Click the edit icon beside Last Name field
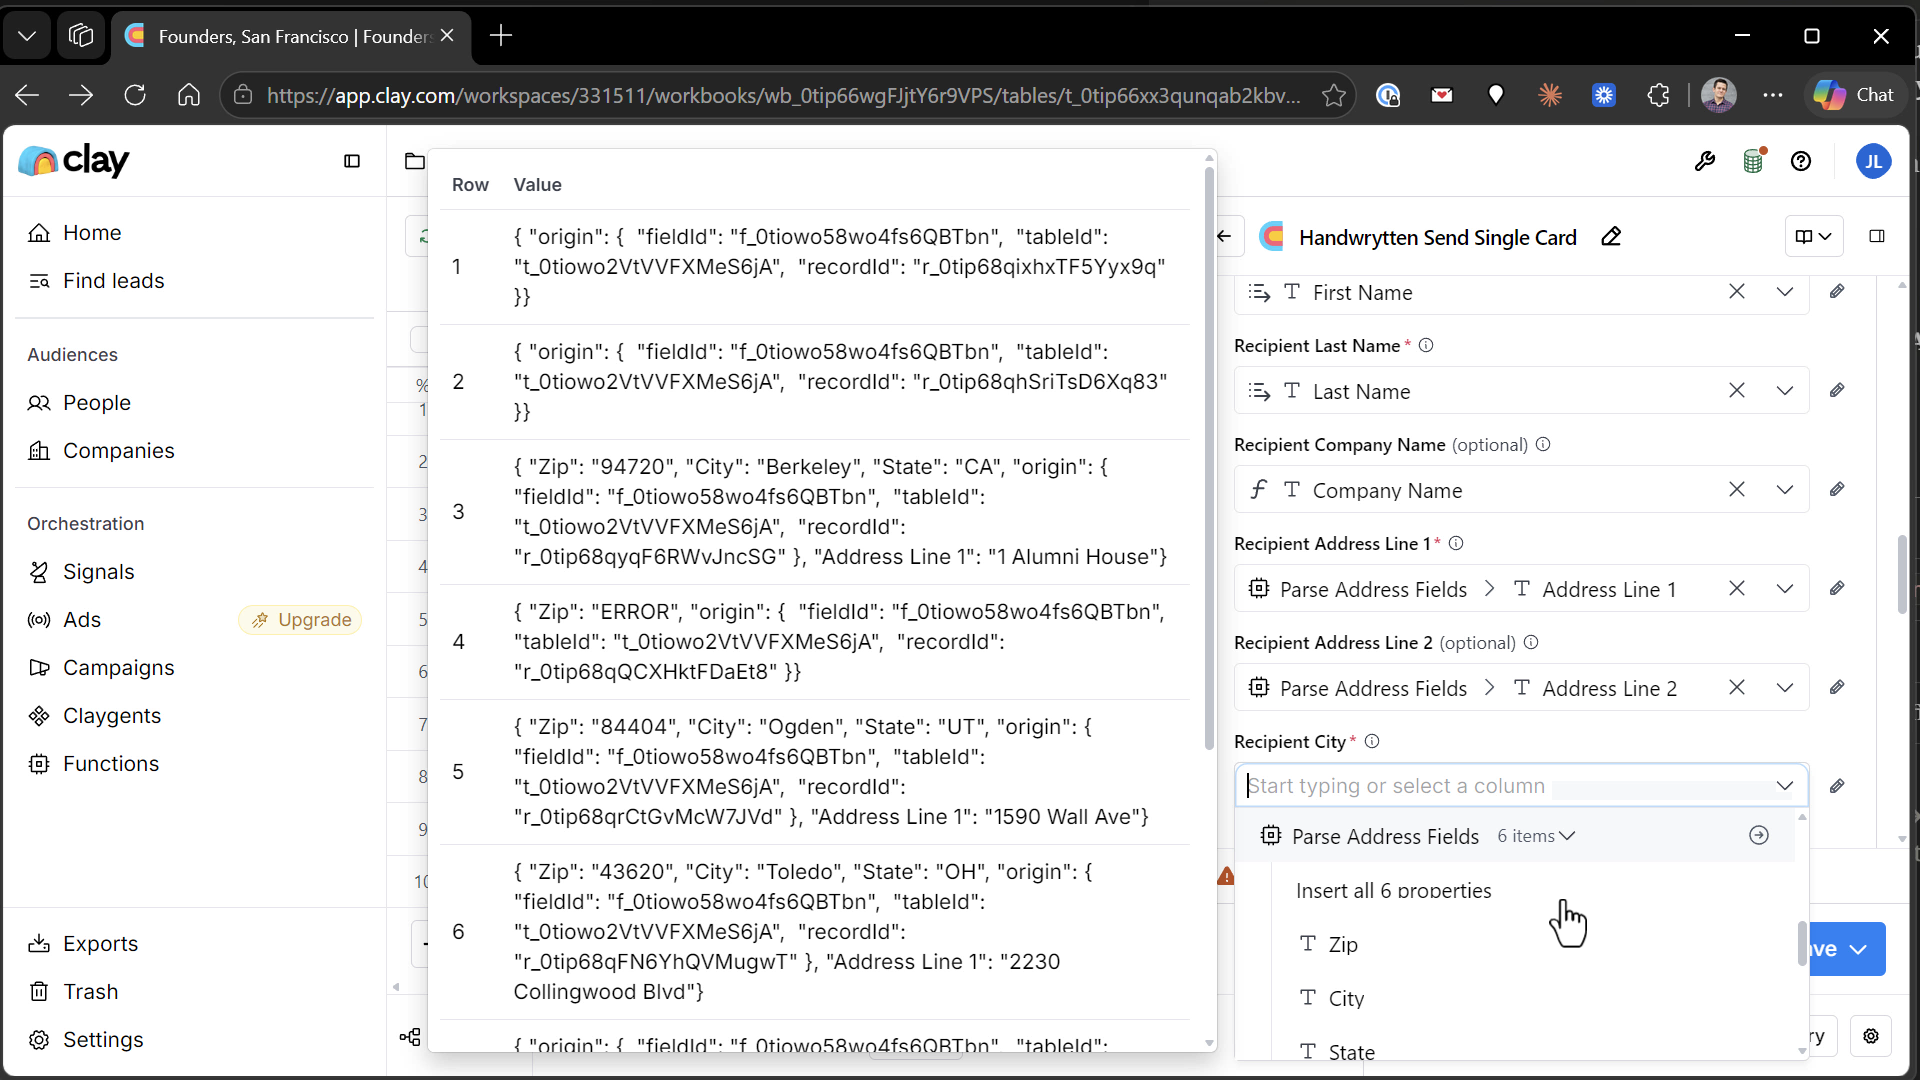 [x=1837, y=391]
